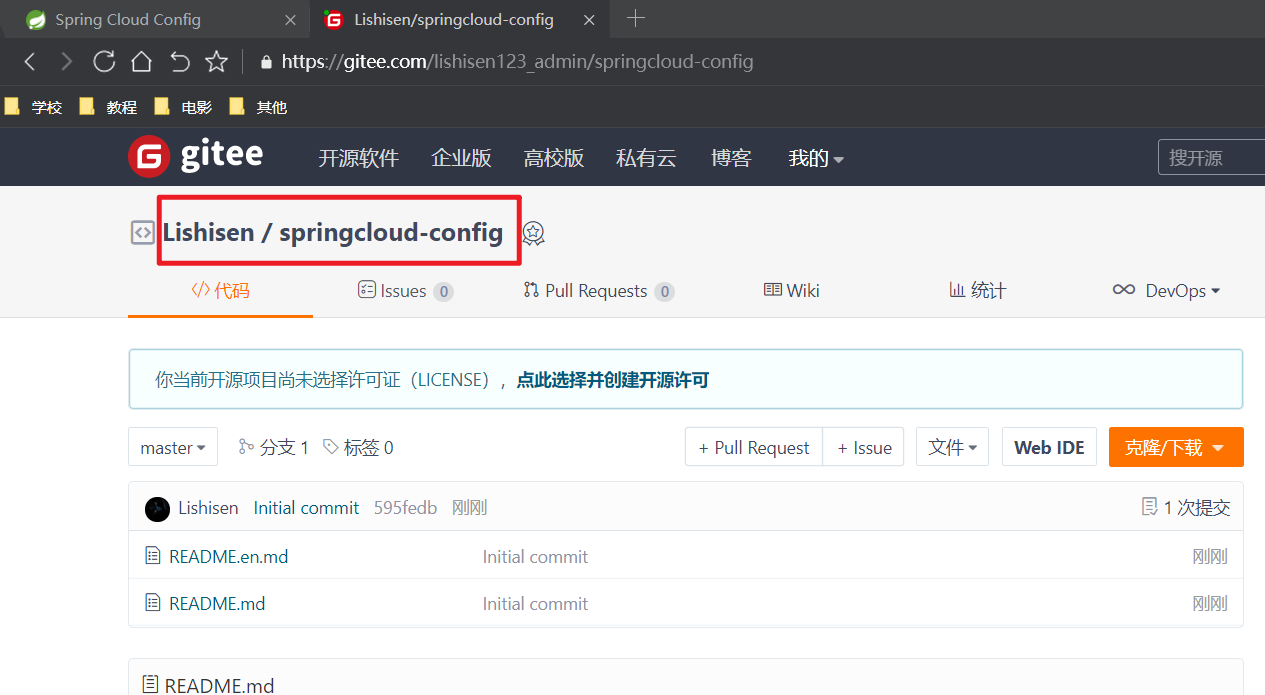The image size is (1265, 695).
Task: Select the Lishisen/springcloud-config browser tab
Action: [460, 20]
